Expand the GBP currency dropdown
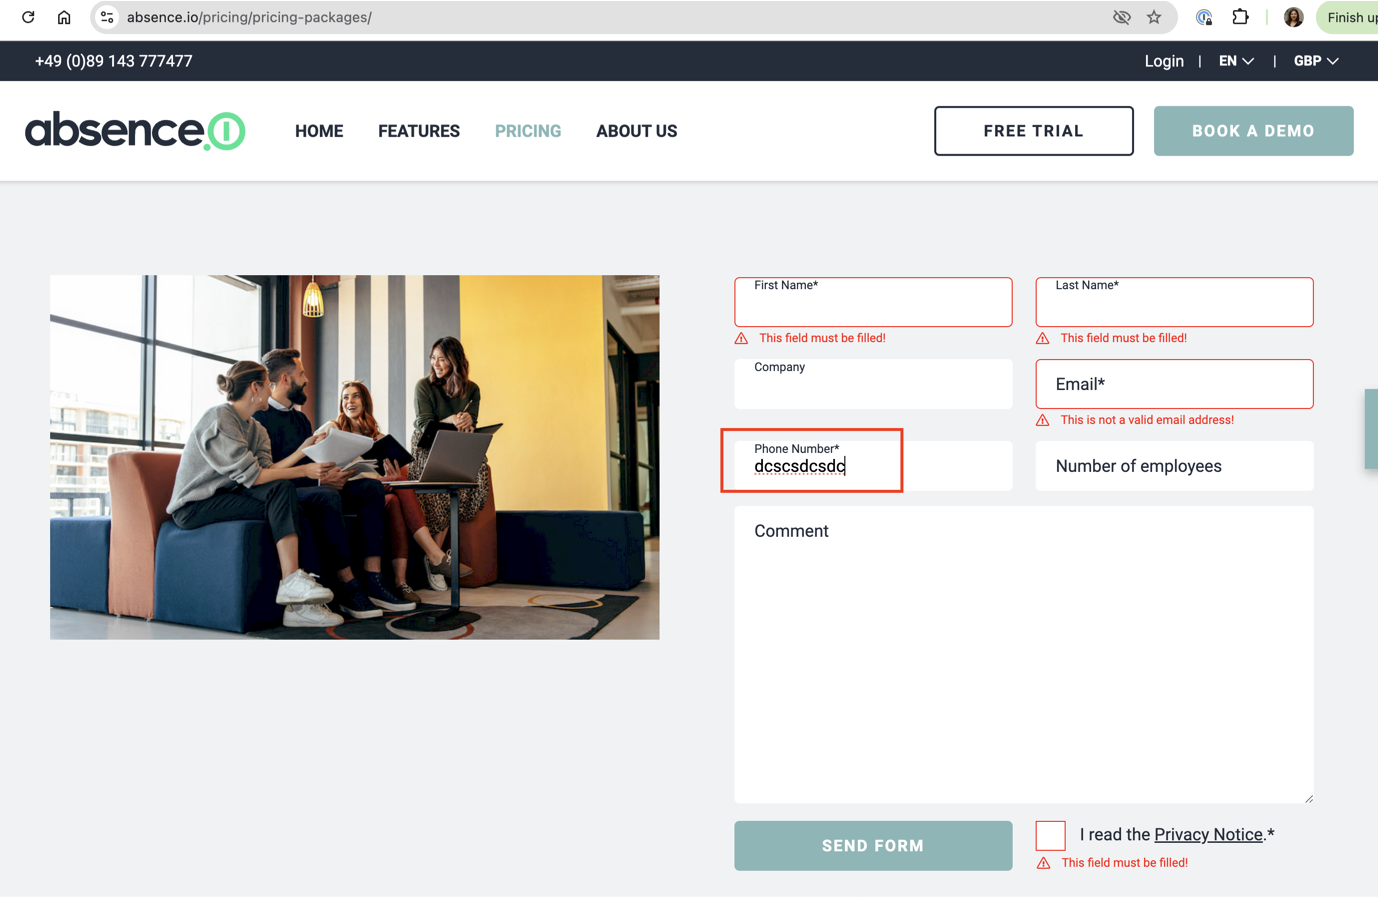1379x897 pixels. click(1316, 61)
